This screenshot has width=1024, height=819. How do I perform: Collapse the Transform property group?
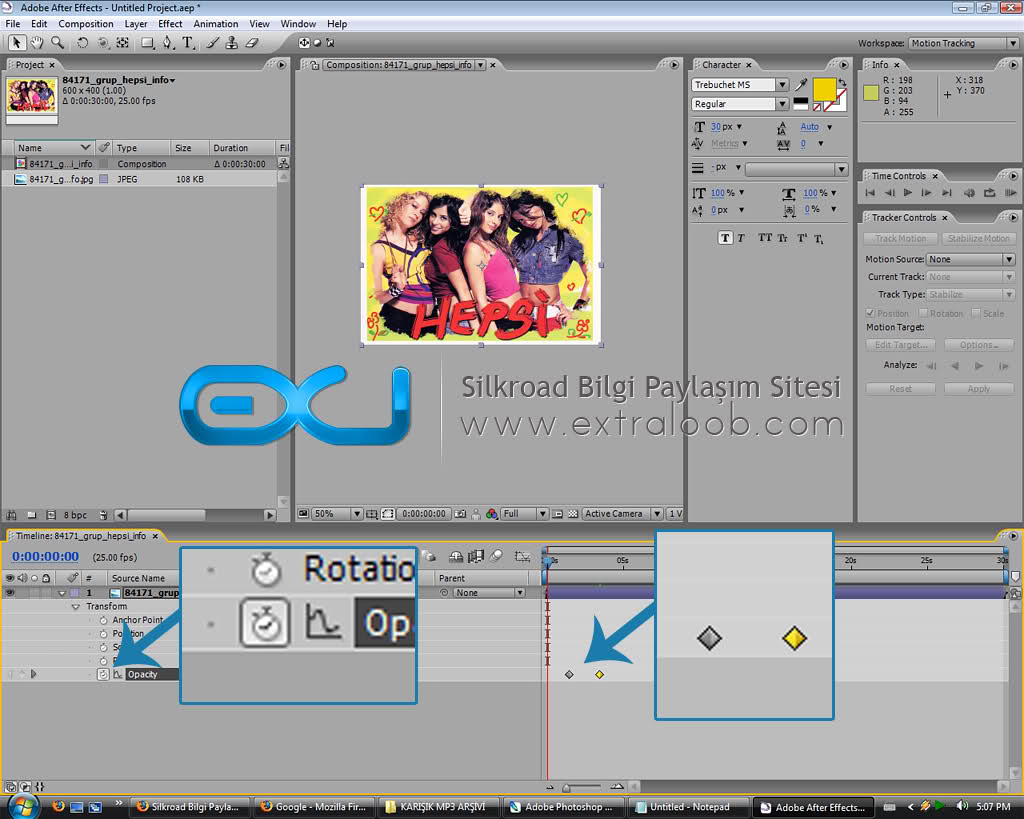75,607
